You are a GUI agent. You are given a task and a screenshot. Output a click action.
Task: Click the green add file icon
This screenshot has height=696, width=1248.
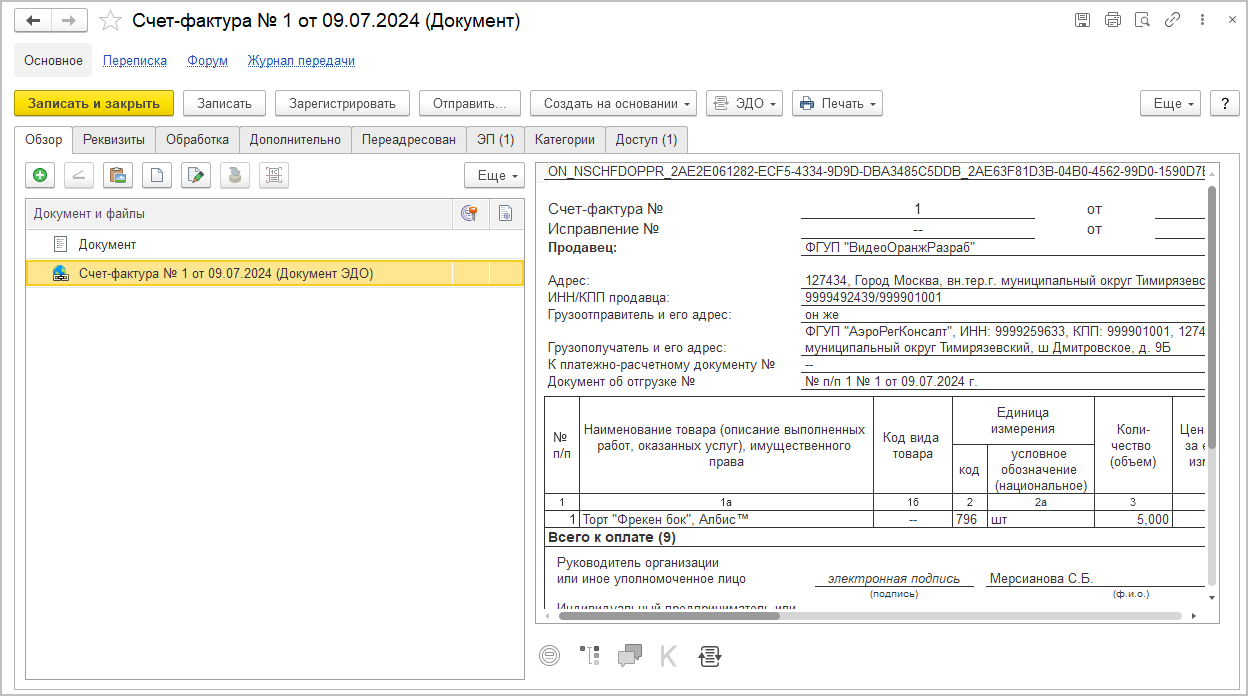tap(40, 176)
